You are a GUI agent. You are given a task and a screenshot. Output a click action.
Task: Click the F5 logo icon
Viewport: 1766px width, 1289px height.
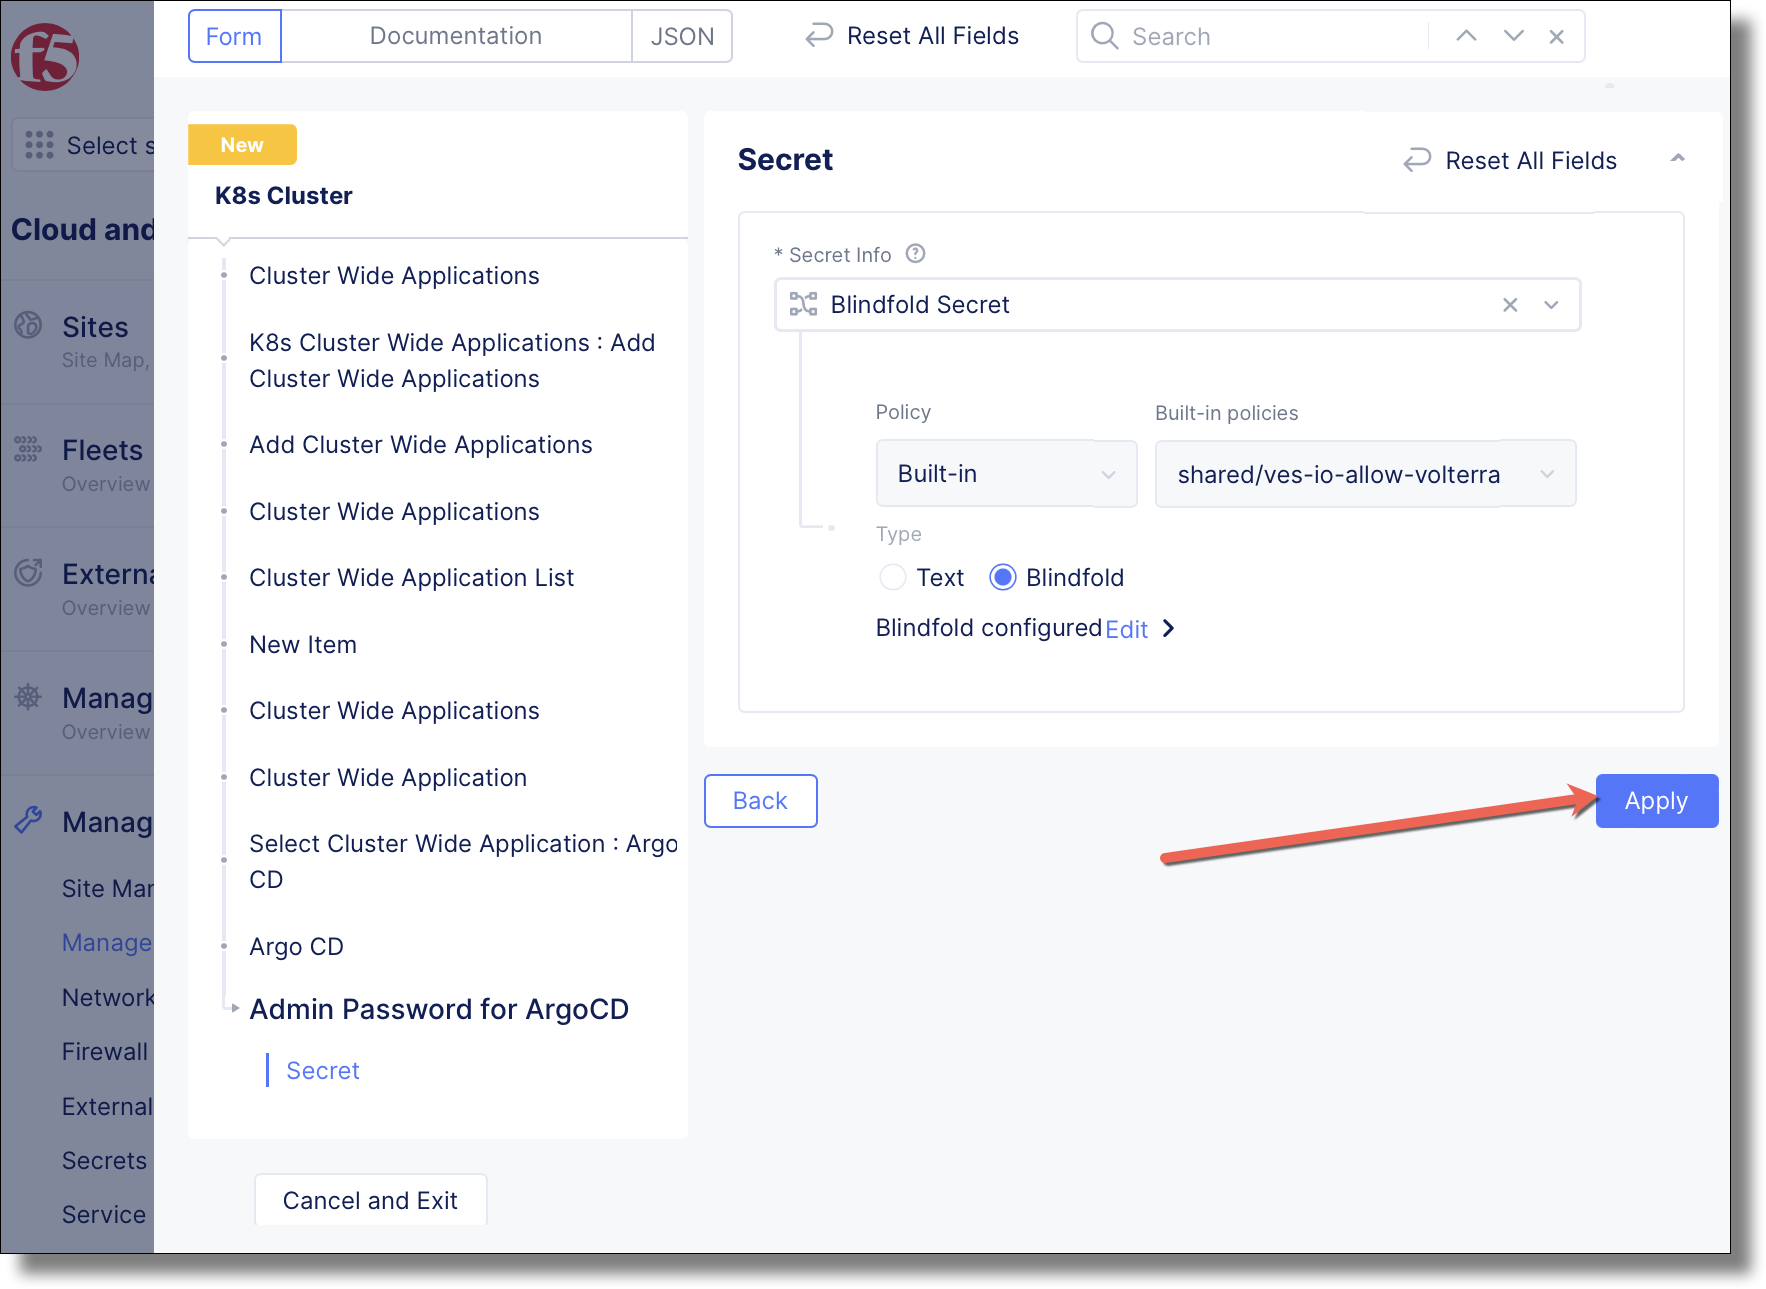click(44, 57)
